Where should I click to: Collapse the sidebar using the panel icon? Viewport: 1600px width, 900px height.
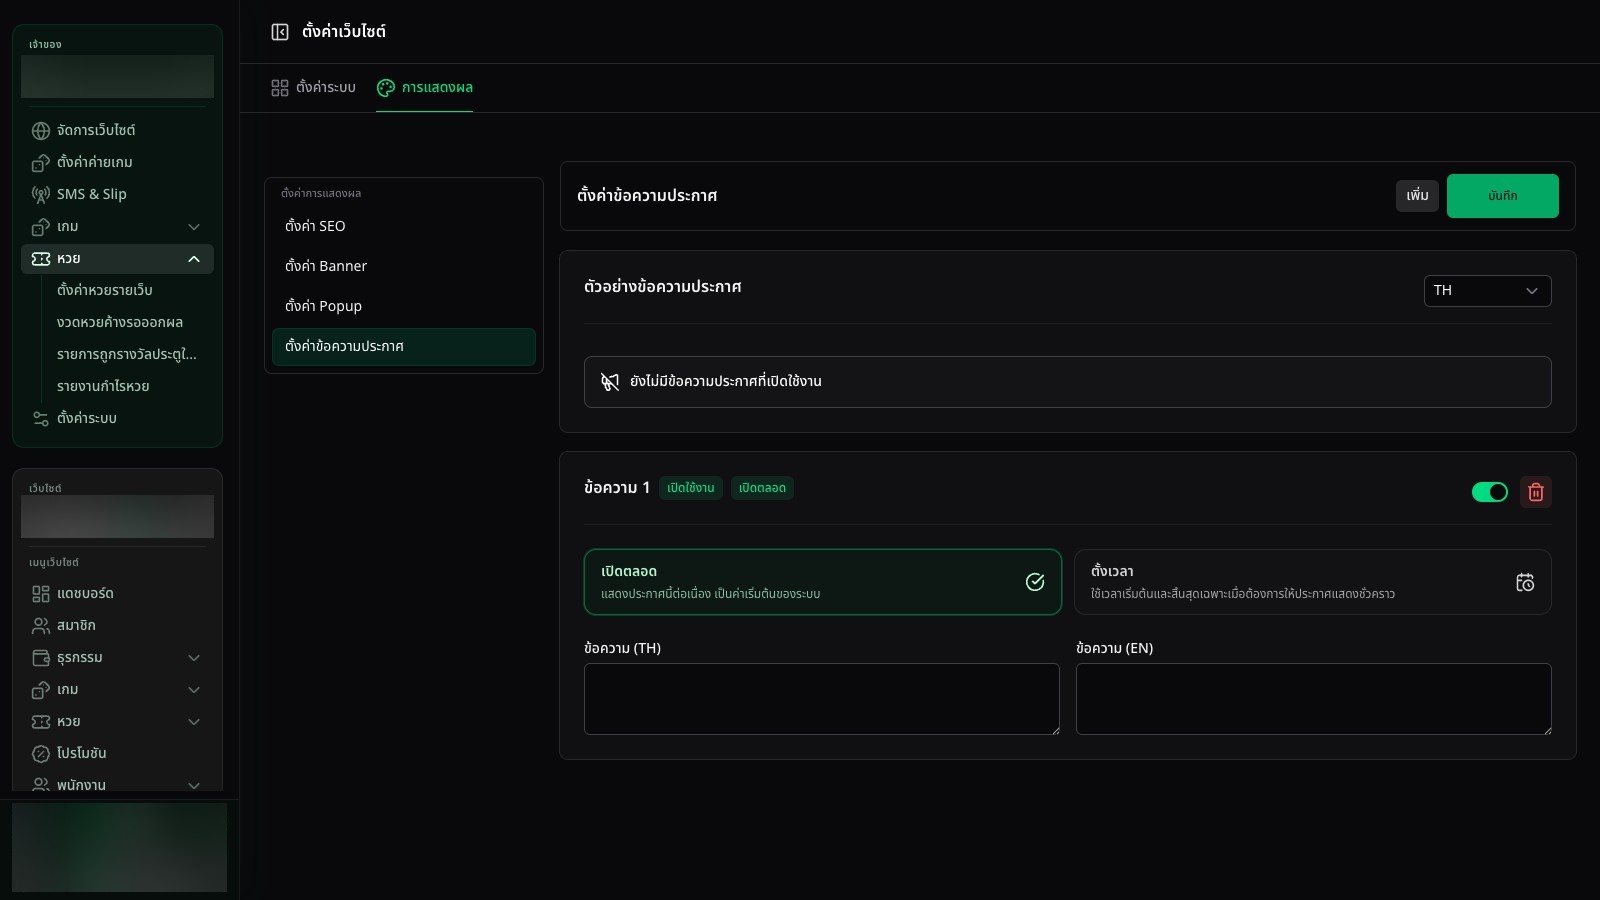(x=280, y=32)
